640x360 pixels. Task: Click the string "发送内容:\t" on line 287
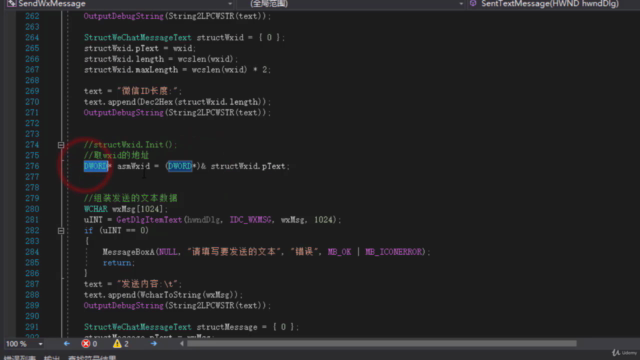pyautogui.click(x=147, y=284)
